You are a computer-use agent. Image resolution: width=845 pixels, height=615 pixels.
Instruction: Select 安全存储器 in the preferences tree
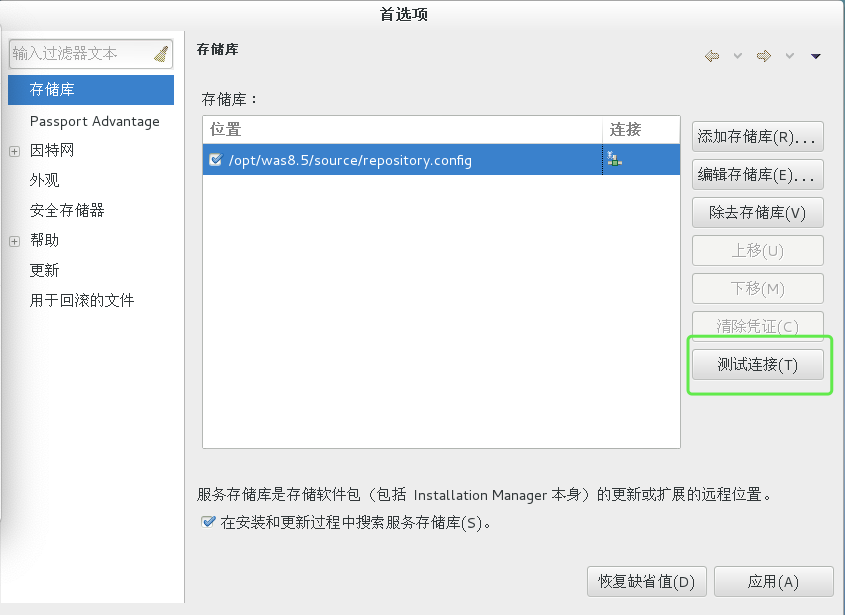tap(67, 210)
